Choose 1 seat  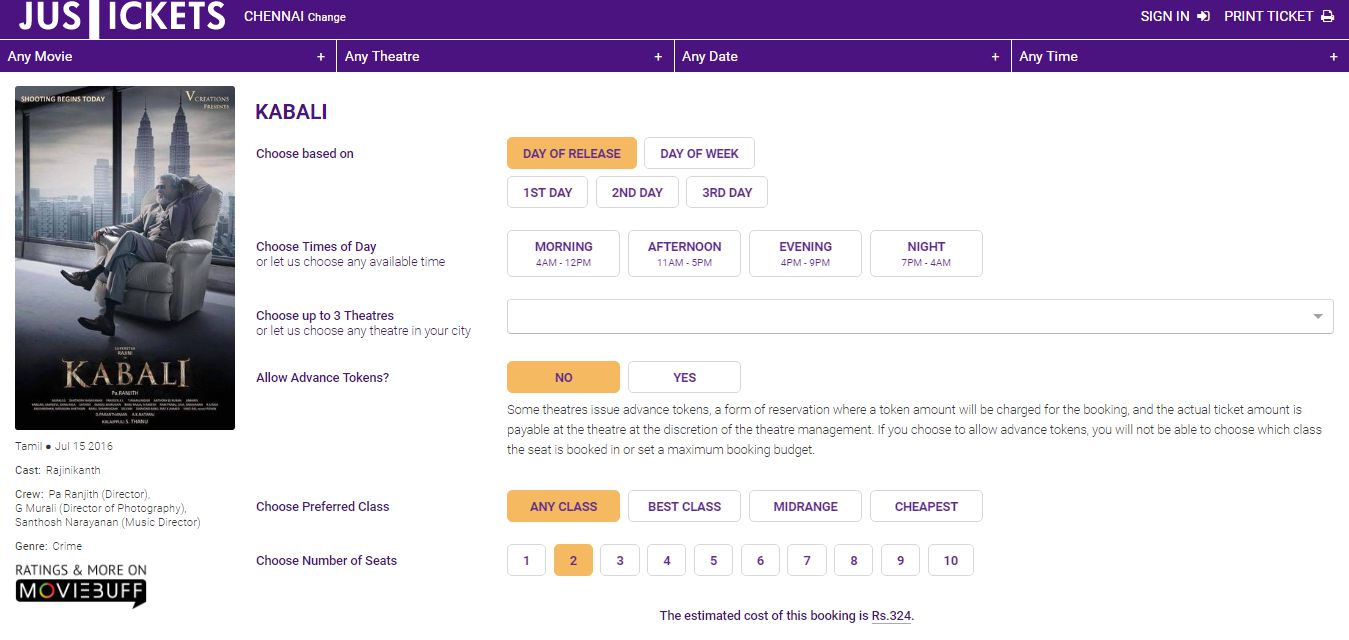(x=526, y=560)
